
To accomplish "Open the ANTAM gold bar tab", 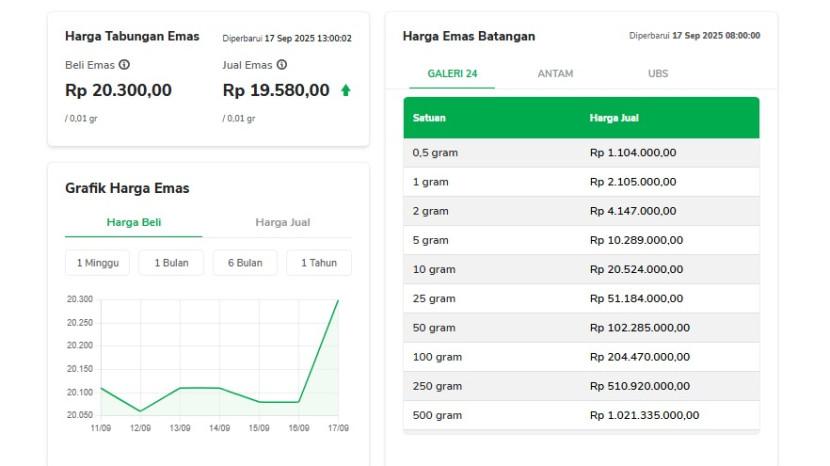I will click(x=555, y=74).
